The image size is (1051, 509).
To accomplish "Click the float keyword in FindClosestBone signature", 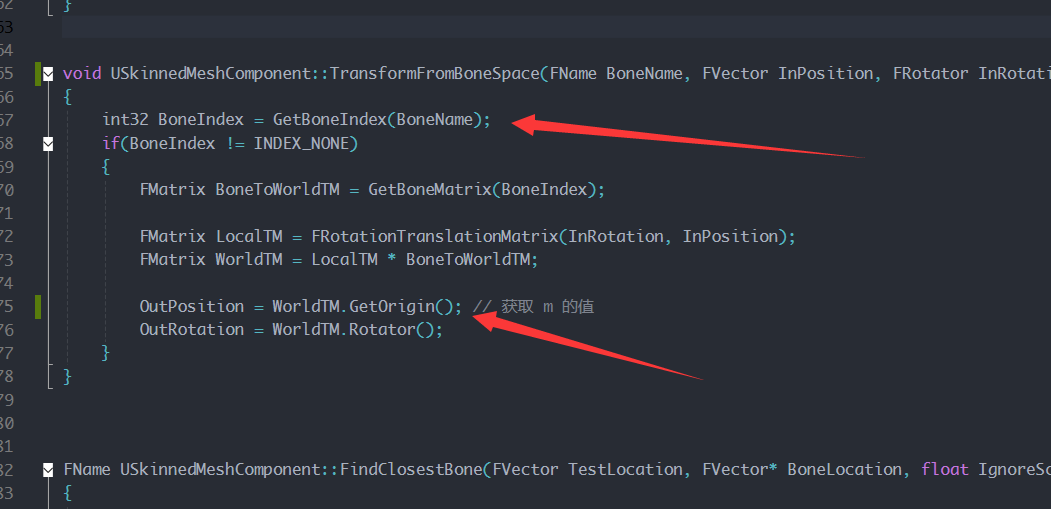I will pos(945,469).
